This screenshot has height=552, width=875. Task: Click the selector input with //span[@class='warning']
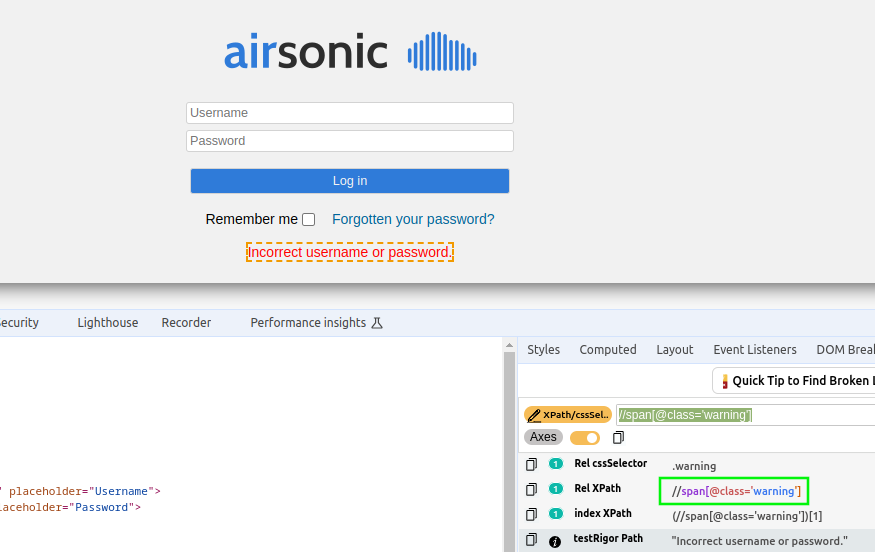pyautogui.click(x=746, y=415)
